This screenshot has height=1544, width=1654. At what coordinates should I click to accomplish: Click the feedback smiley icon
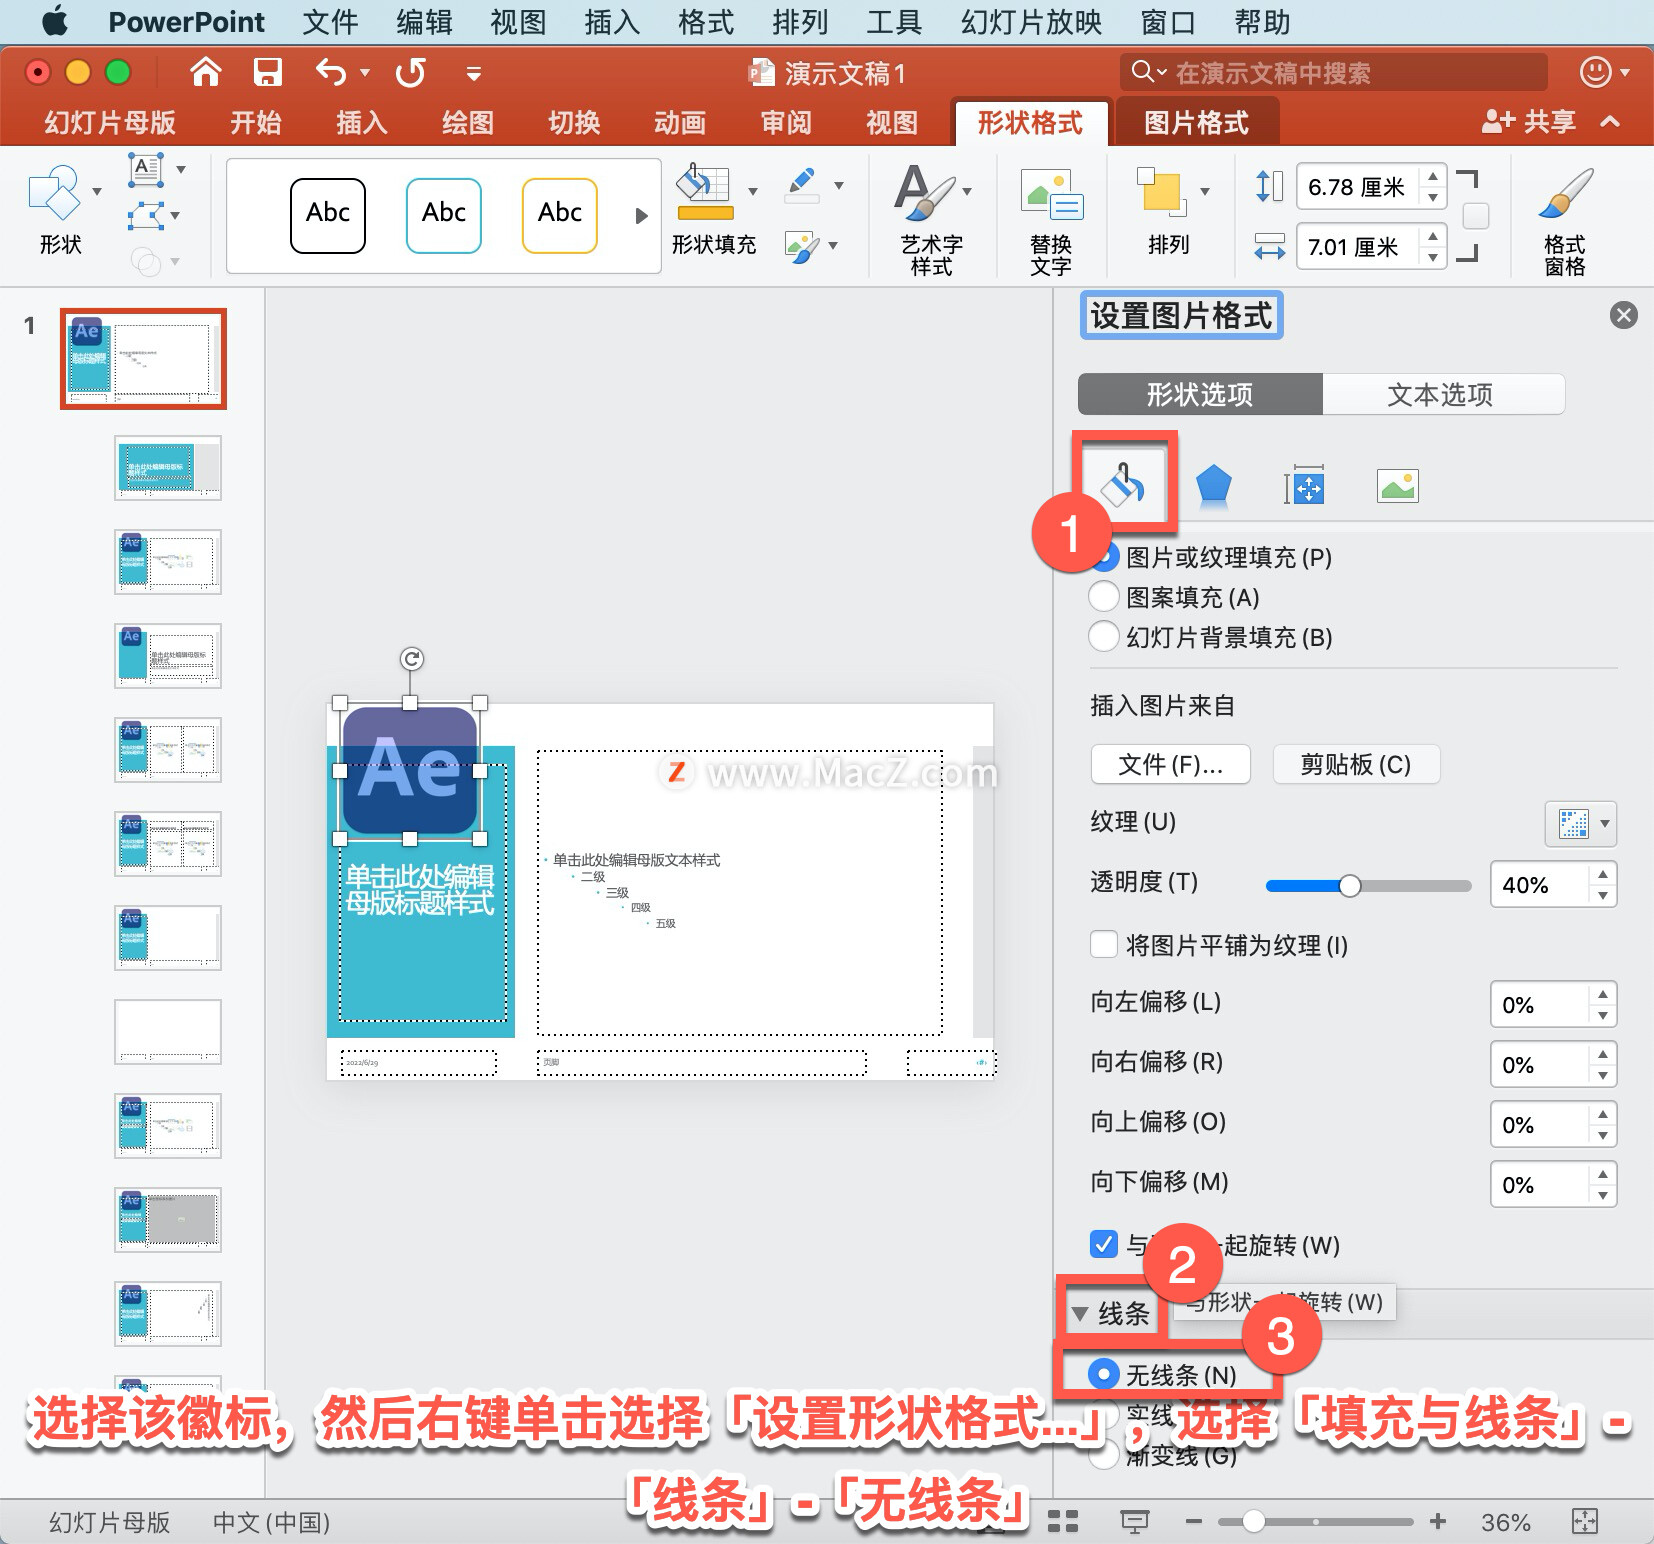1595,72
